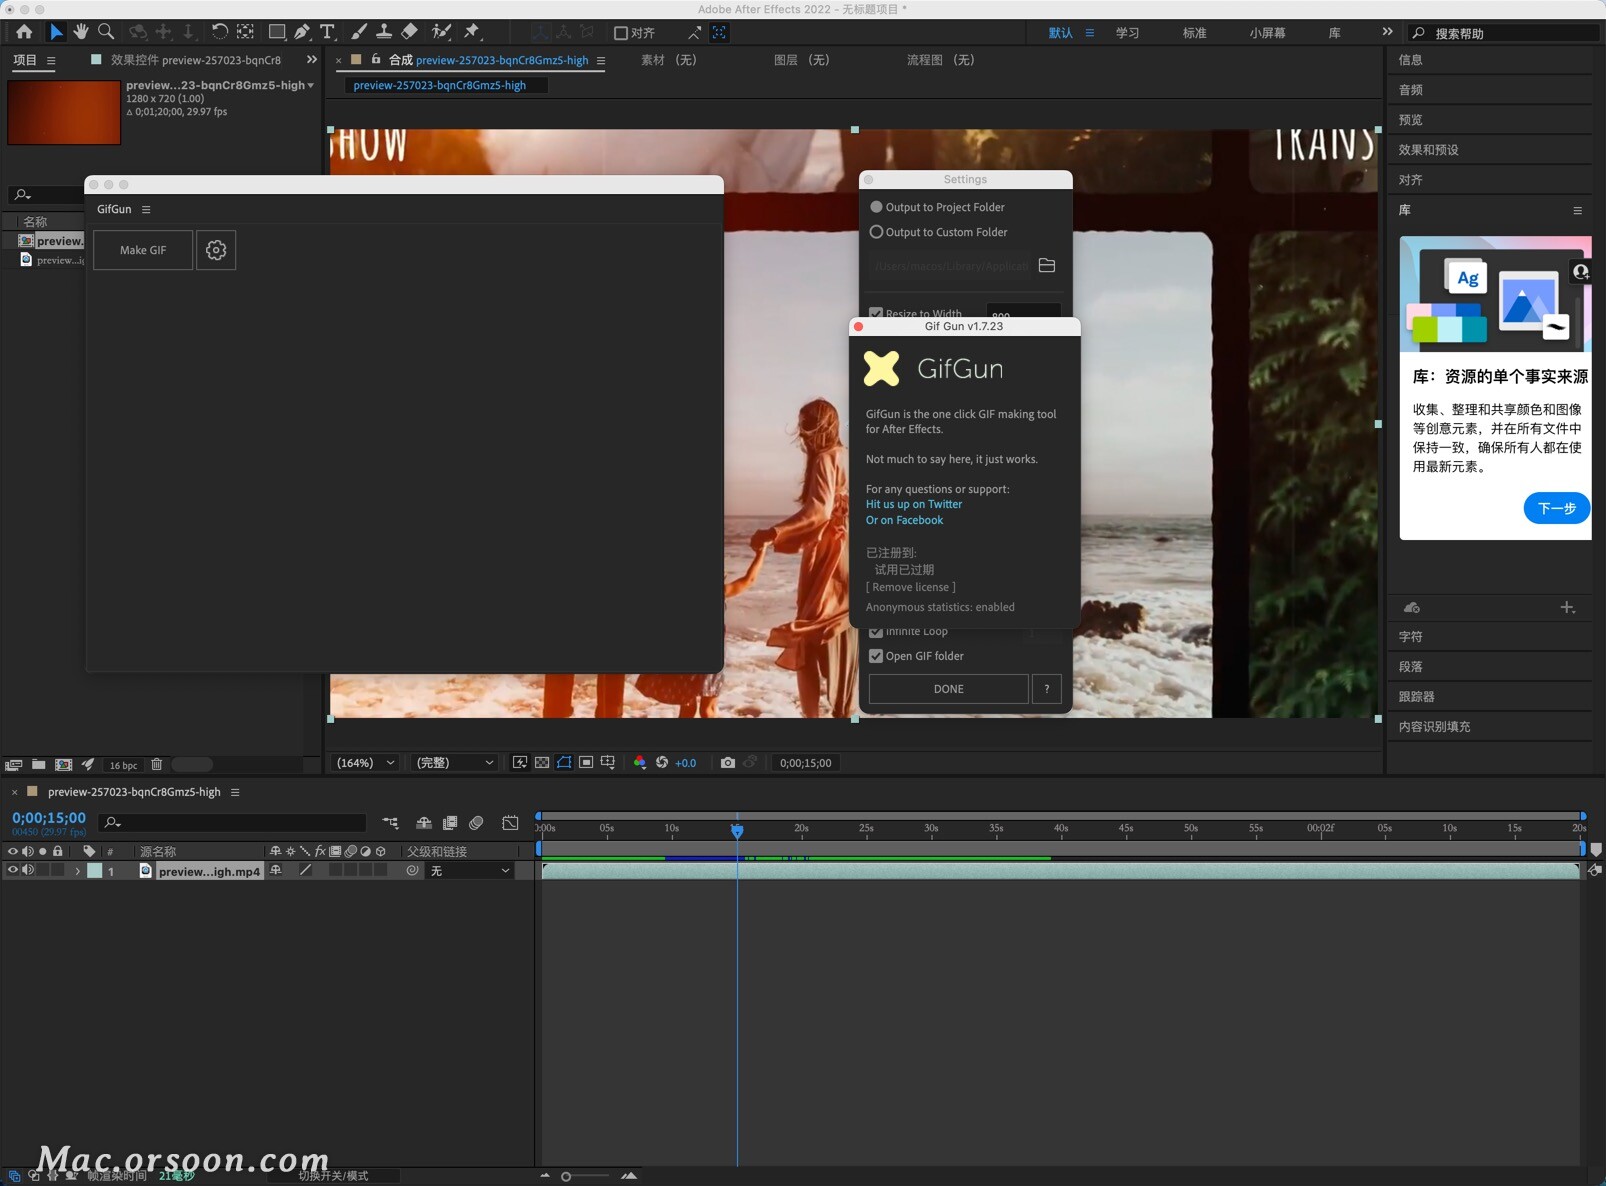Image resolution: width=1606 pixels, height=1186 pixels.
Task: Select the Eraser tool
Action: (409, 32)
